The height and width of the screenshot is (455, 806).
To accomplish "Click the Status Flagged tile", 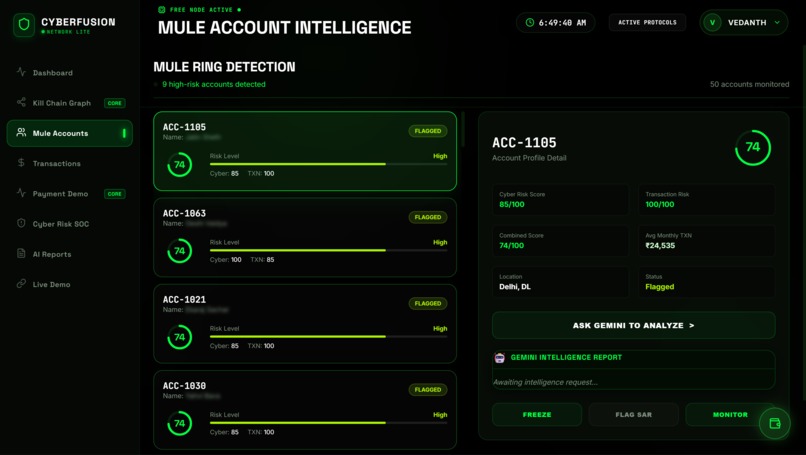I will pyautogui.click(x=707, y=282).
